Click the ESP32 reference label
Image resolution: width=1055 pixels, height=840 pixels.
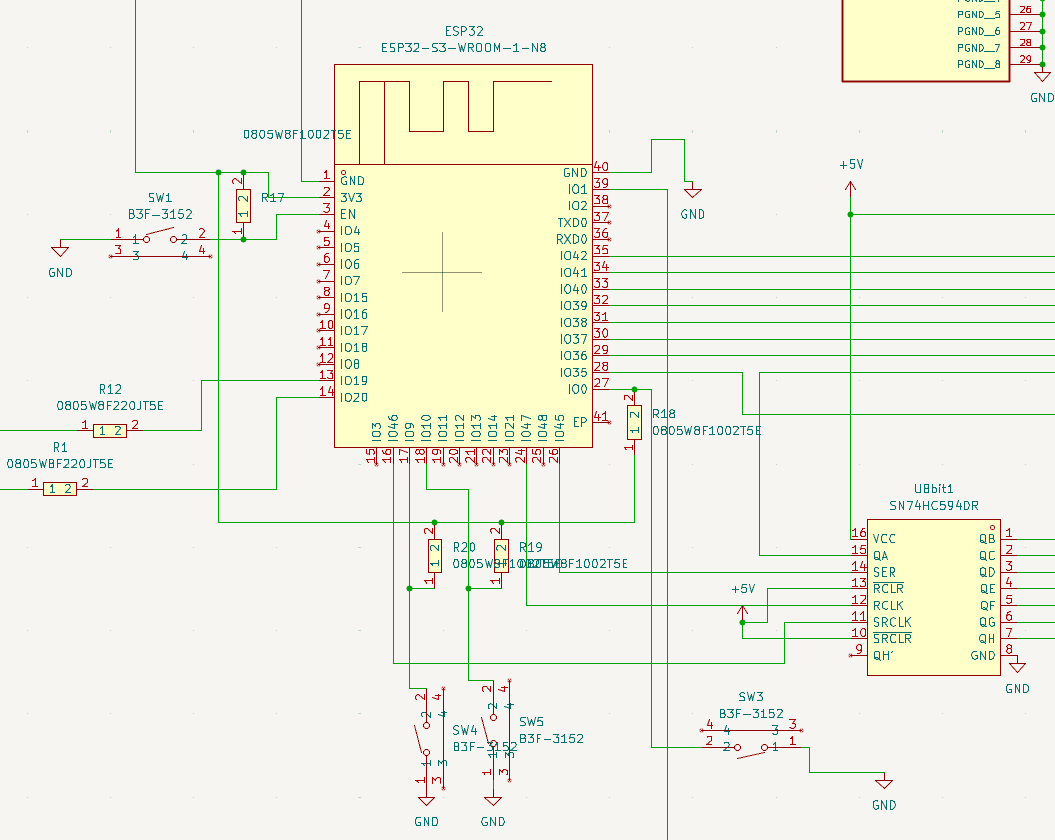[x=464, y=31]
